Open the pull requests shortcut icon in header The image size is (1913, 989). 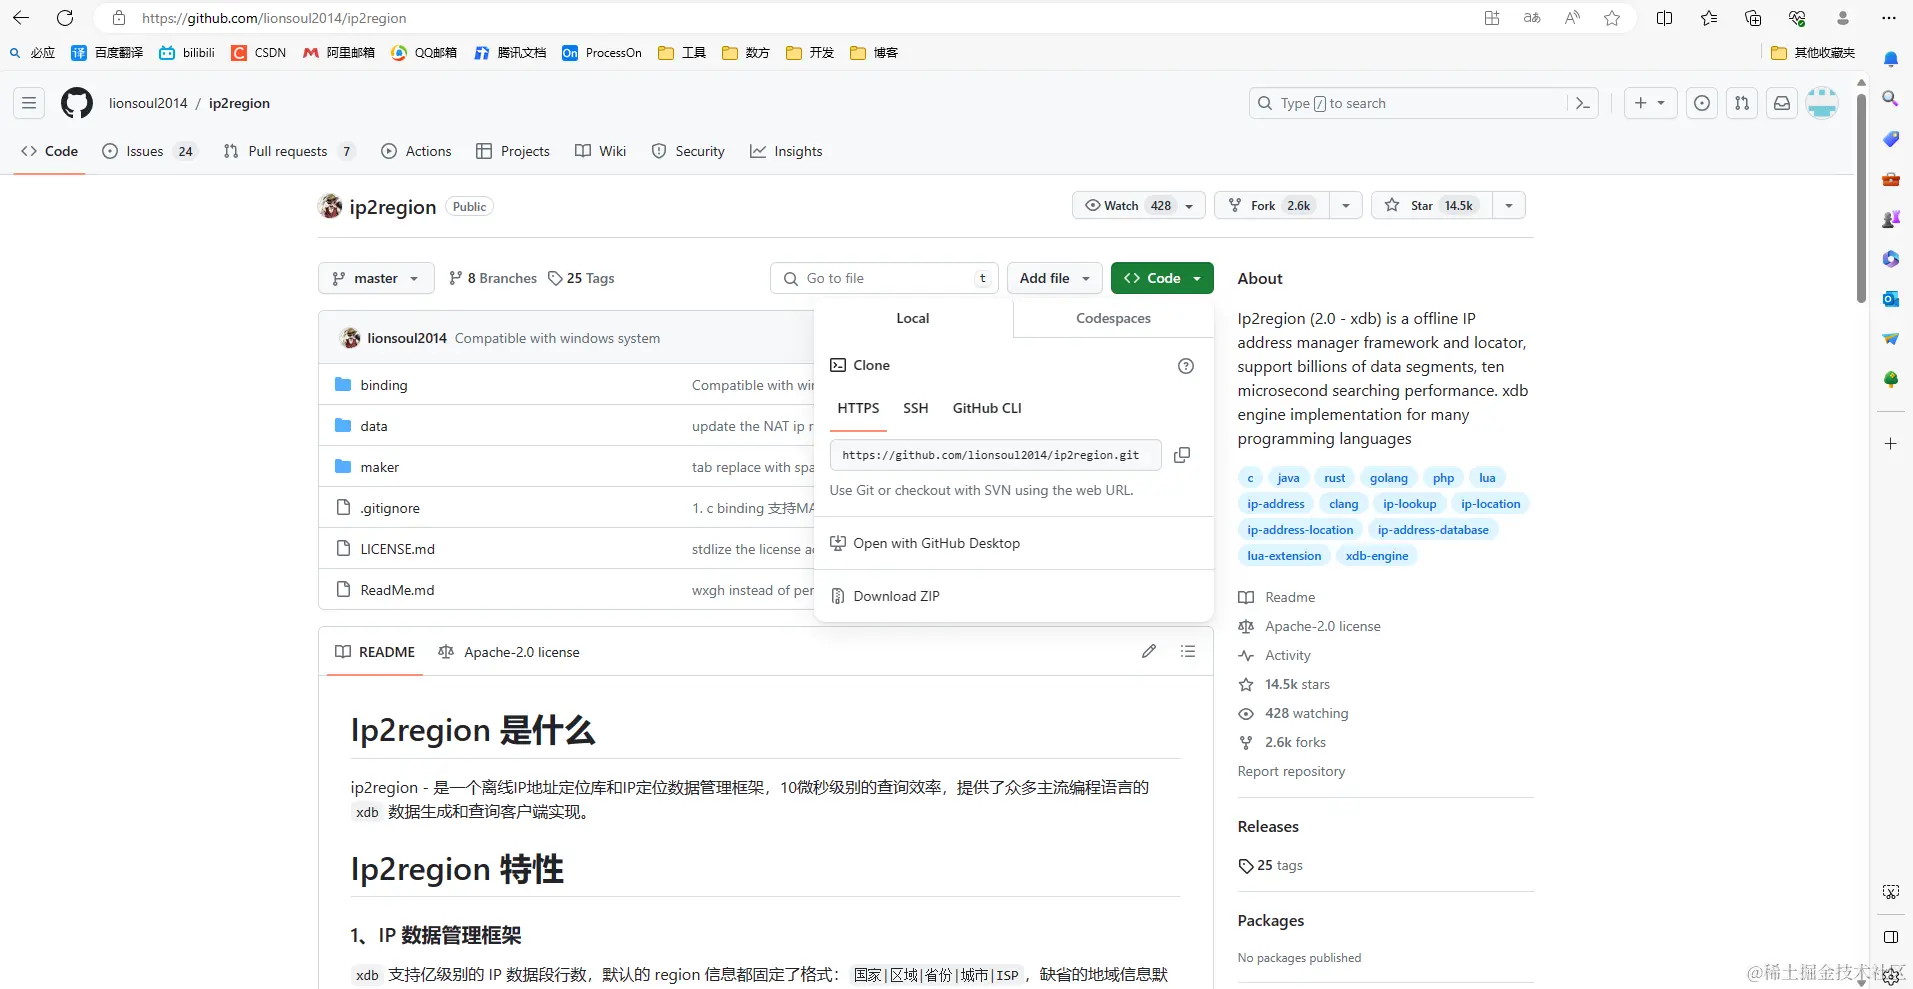click(1742, 103)
